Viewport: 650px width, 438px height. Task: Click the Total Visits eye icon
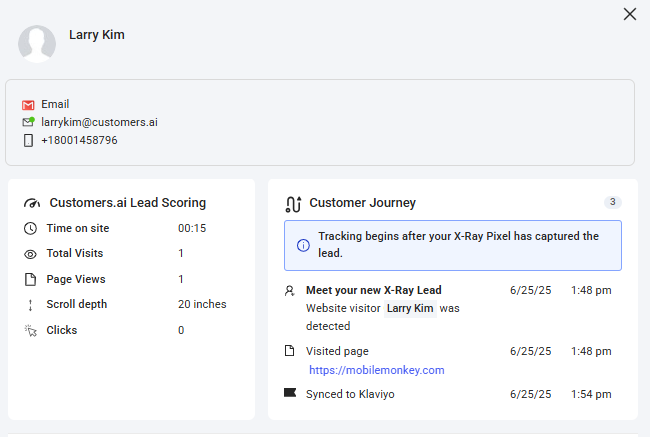tap(30, 254)
